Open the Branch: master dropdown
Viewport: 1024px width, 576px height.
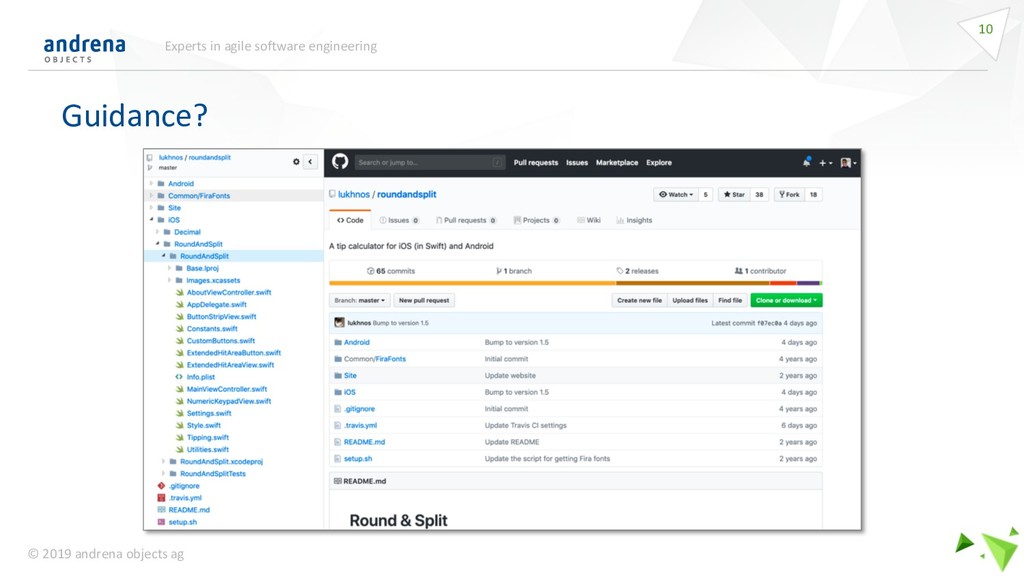pos(360,300)
